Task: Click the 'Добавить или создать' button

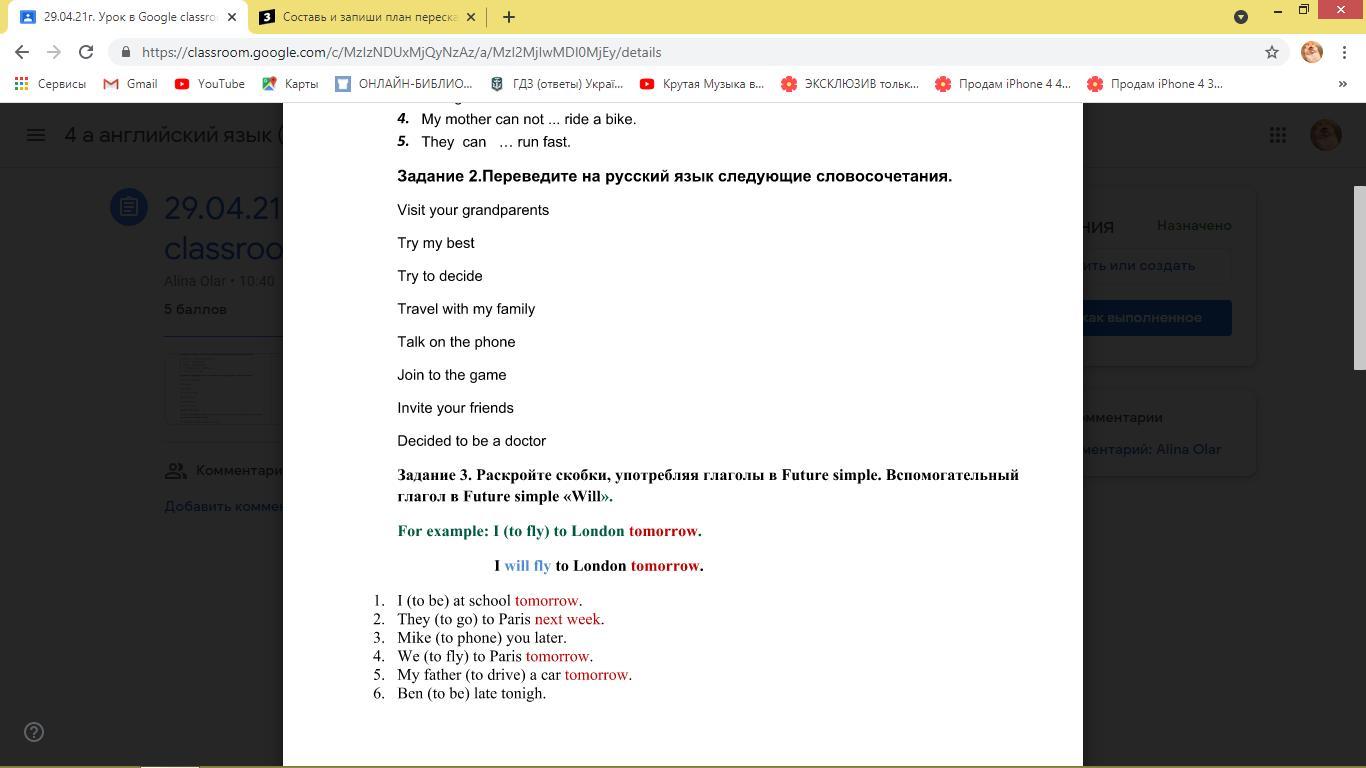Action: point(1157,266)
